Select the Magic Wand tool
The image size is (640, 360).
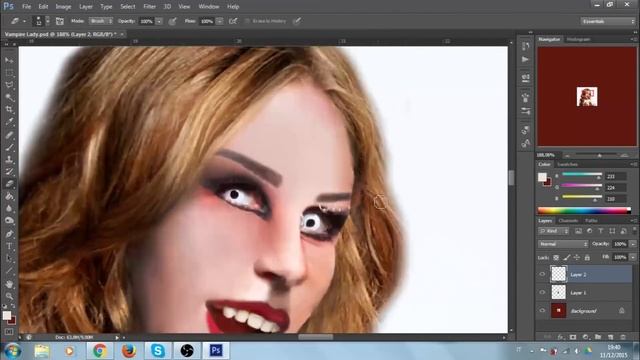(x=9, y=97)
